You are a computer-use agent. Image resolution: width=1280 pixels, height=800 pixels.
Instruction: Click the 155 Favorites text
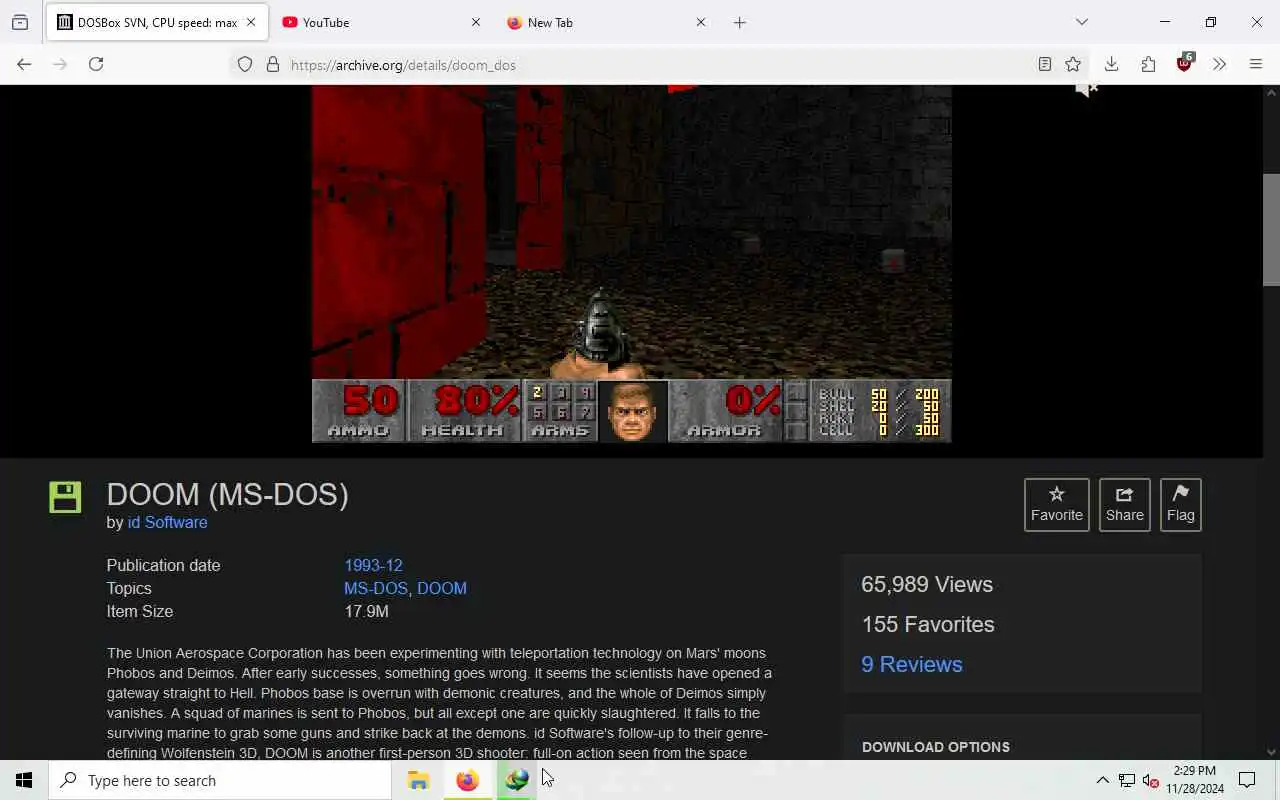pos(928,624)
